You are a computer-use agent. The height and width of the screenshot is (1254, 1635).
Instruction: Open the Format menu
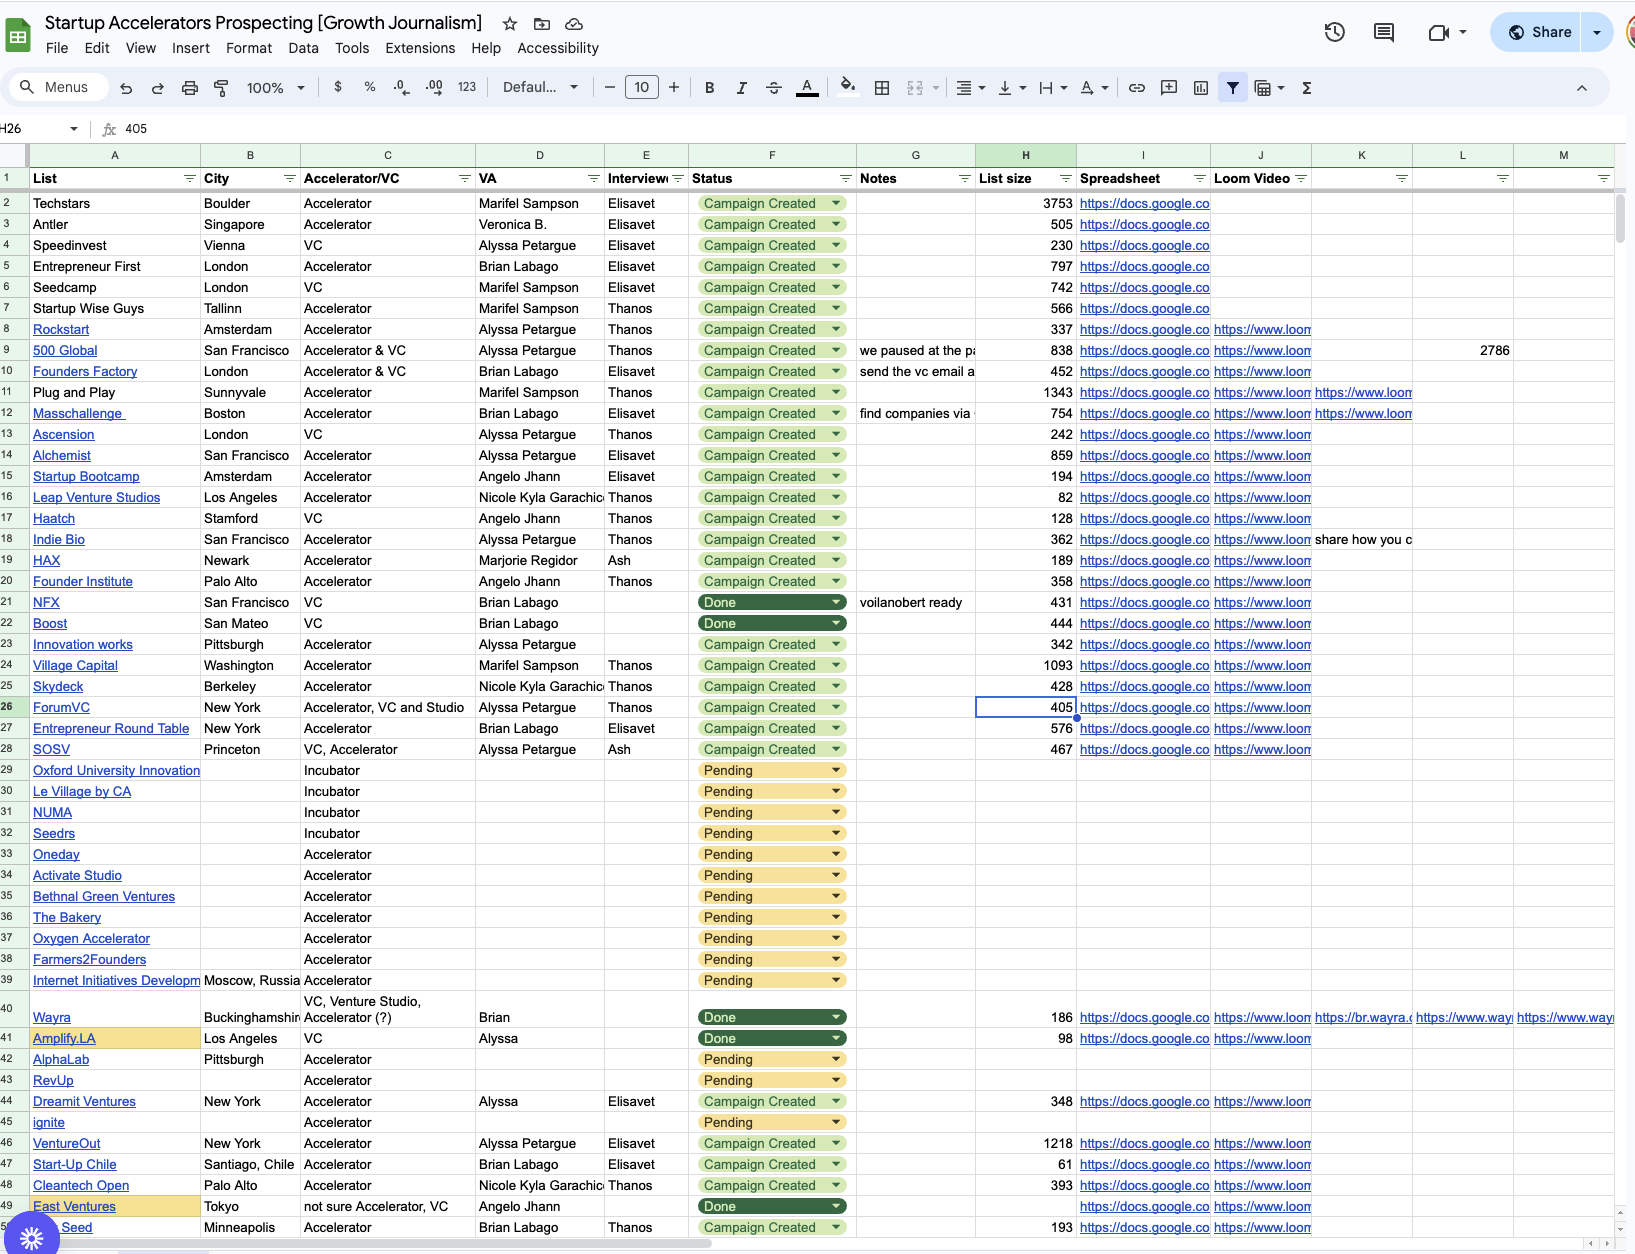tap(249, 48)
